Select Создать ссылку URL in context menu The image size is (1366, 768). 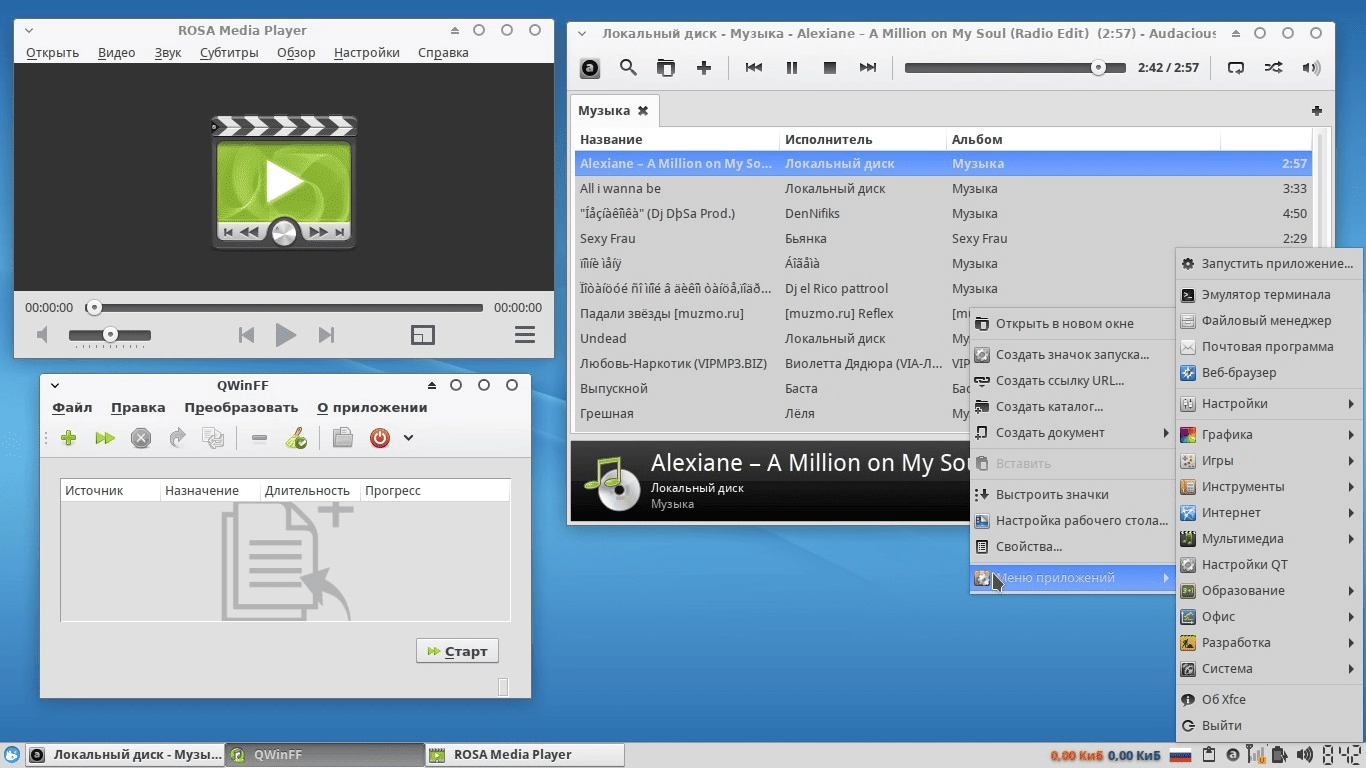tap(1072, 380)
